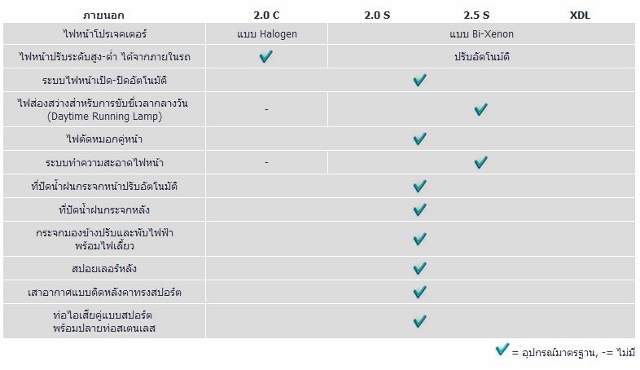Click the Daytime Running Lamp row checkmark
The height and width of the screenshot is (370, 640).
pos(481,109)
